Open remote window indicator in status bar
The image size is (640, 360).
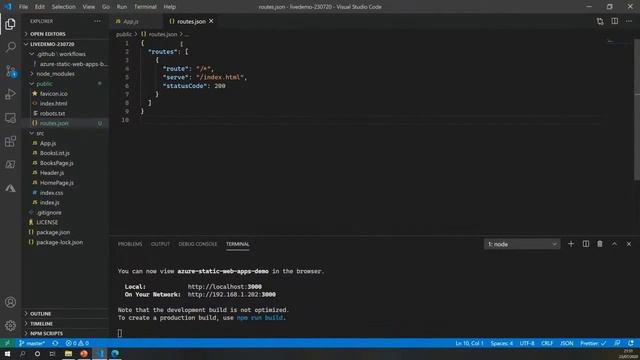tap(7, 343)
